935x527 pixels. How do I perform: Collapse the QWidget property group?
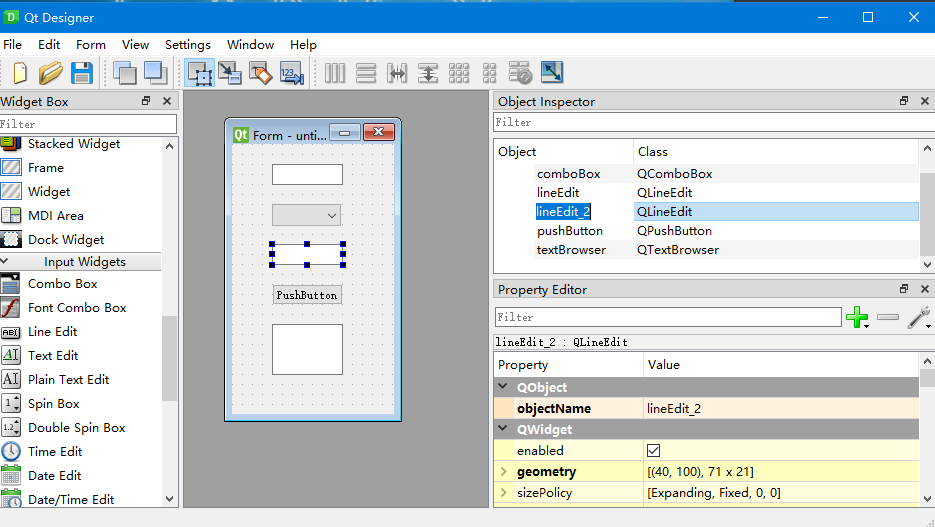[503, 429]
